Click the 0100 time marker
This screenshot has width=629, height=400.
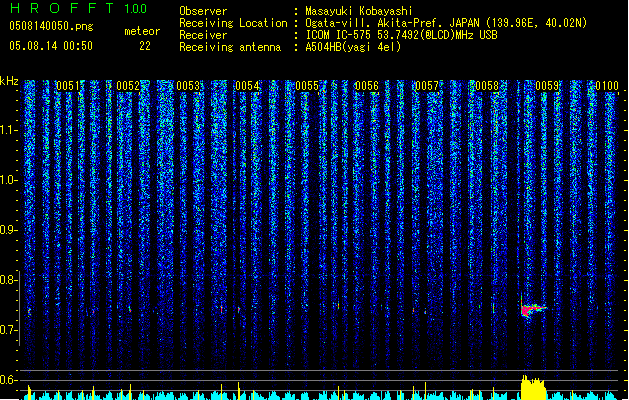tap(607, 85)
